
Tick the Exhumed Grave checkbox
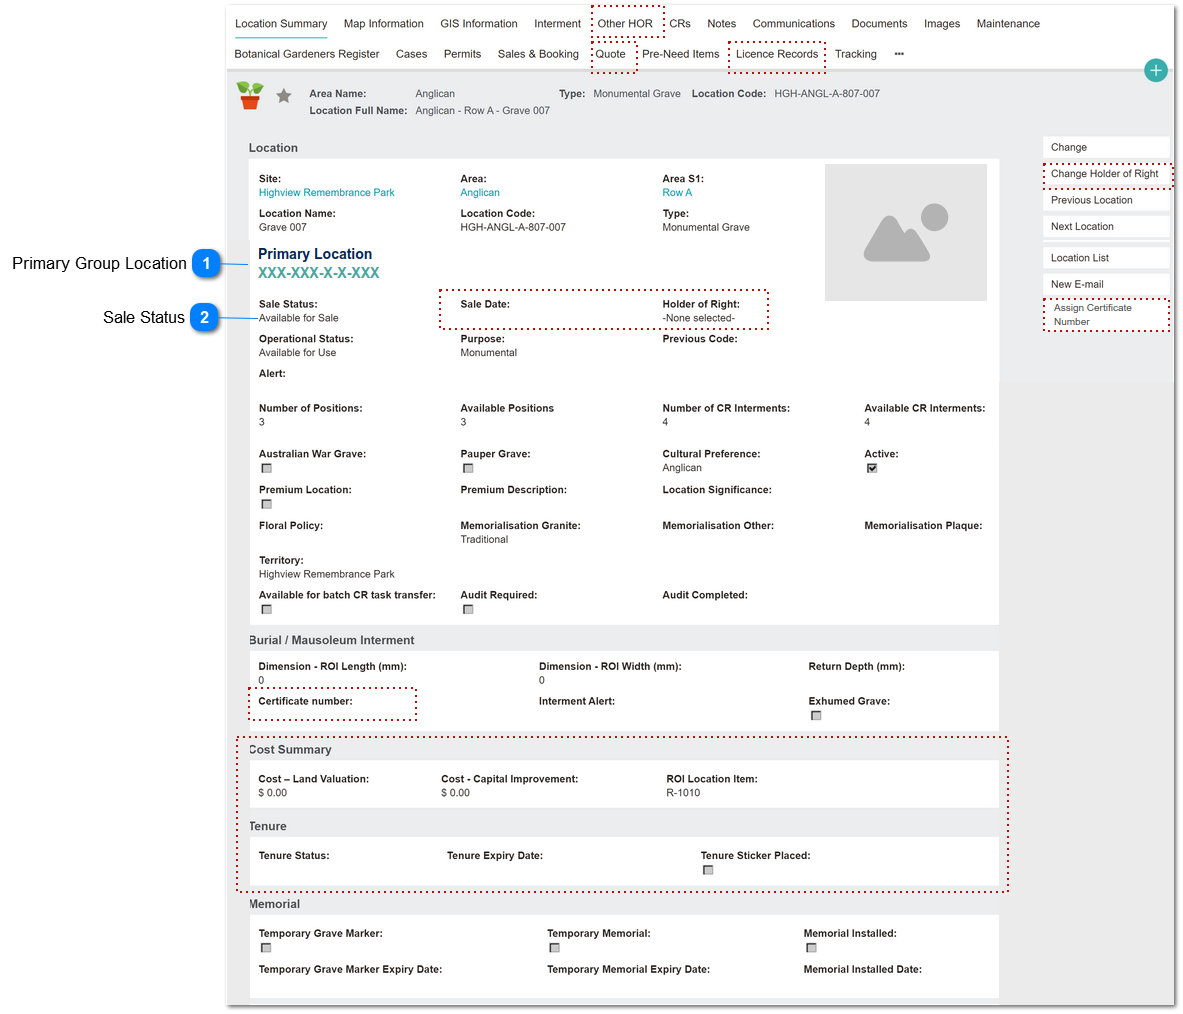[x=816, y=715]
